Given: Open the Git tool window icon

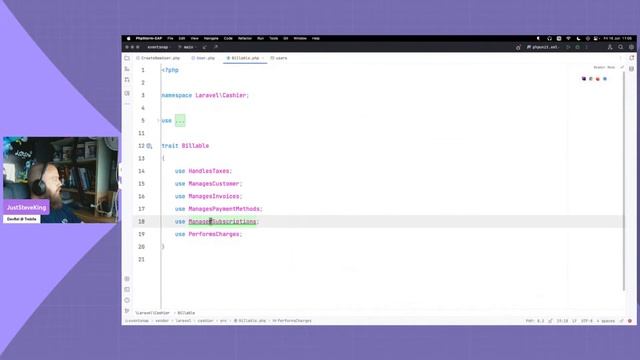Looking at the screenshot, I should tap(127, 311).
